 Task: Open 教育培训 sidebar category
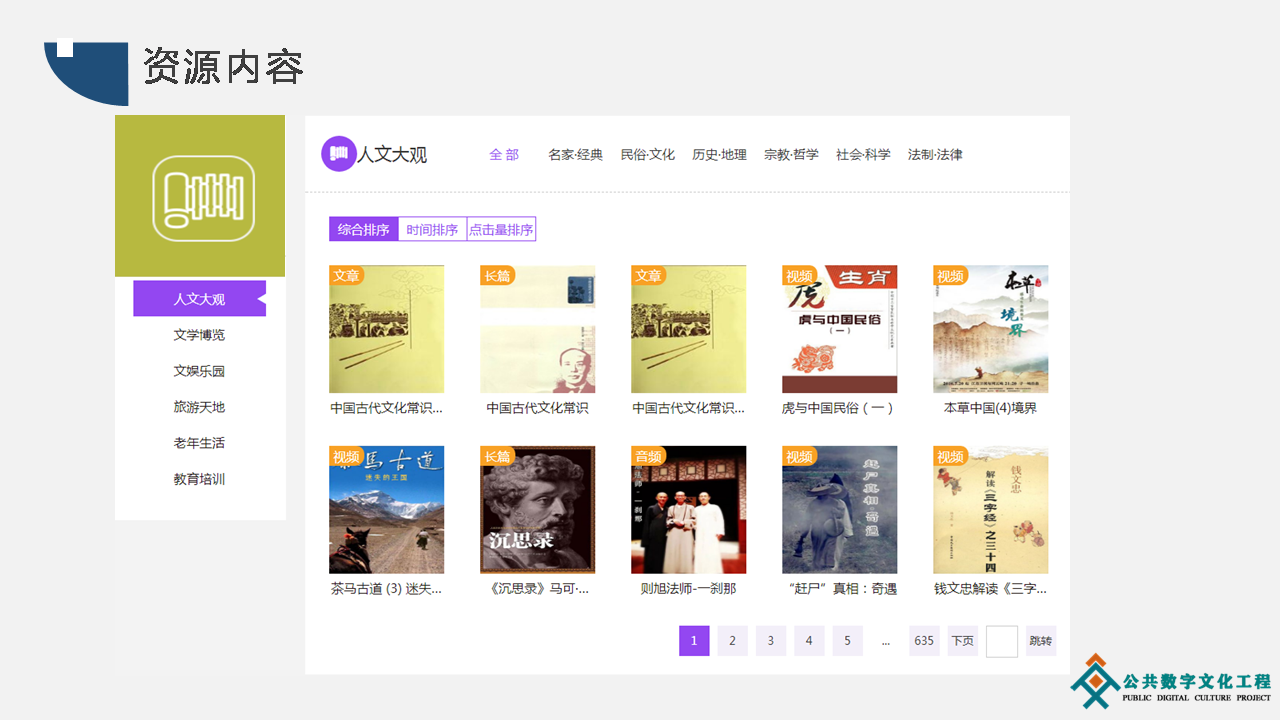tap(199, 479)
